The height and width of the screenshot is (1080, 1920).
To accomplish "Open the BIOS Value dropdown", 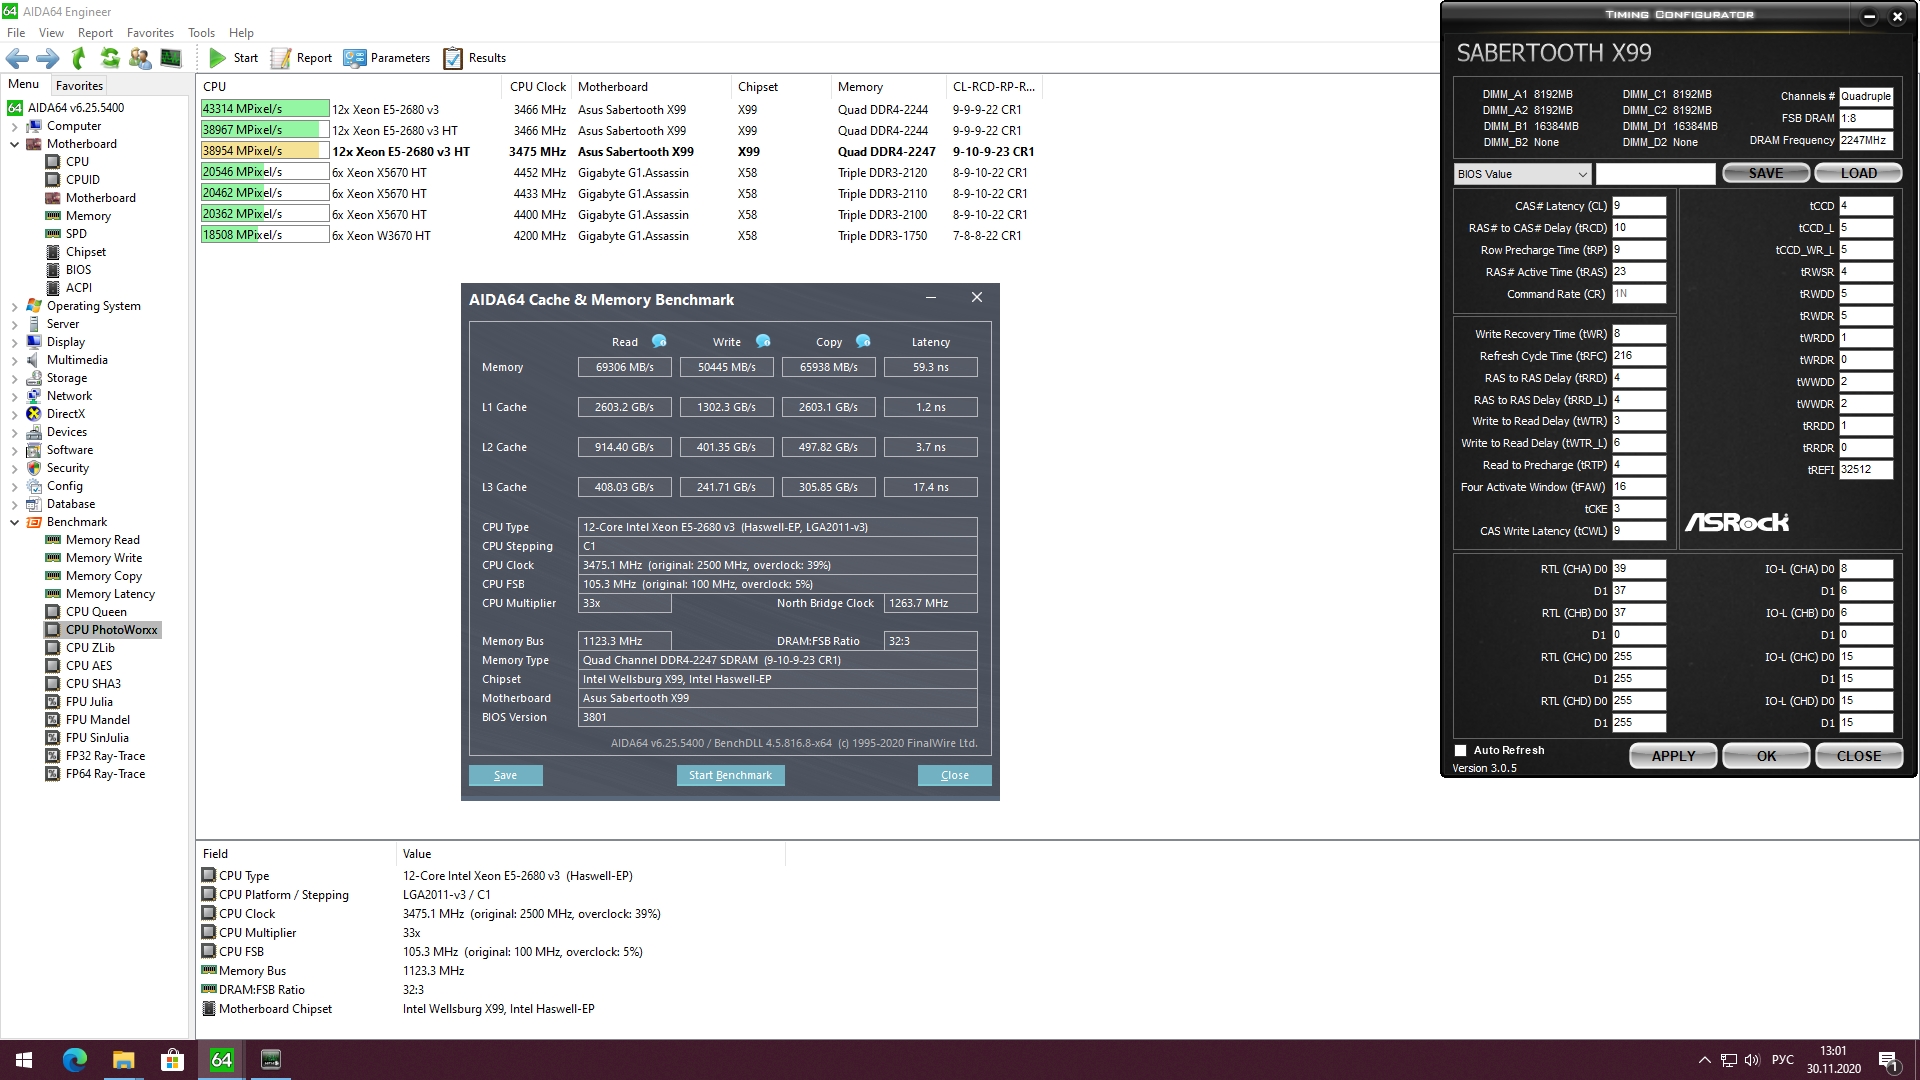I will click(x=1521, y=174).
